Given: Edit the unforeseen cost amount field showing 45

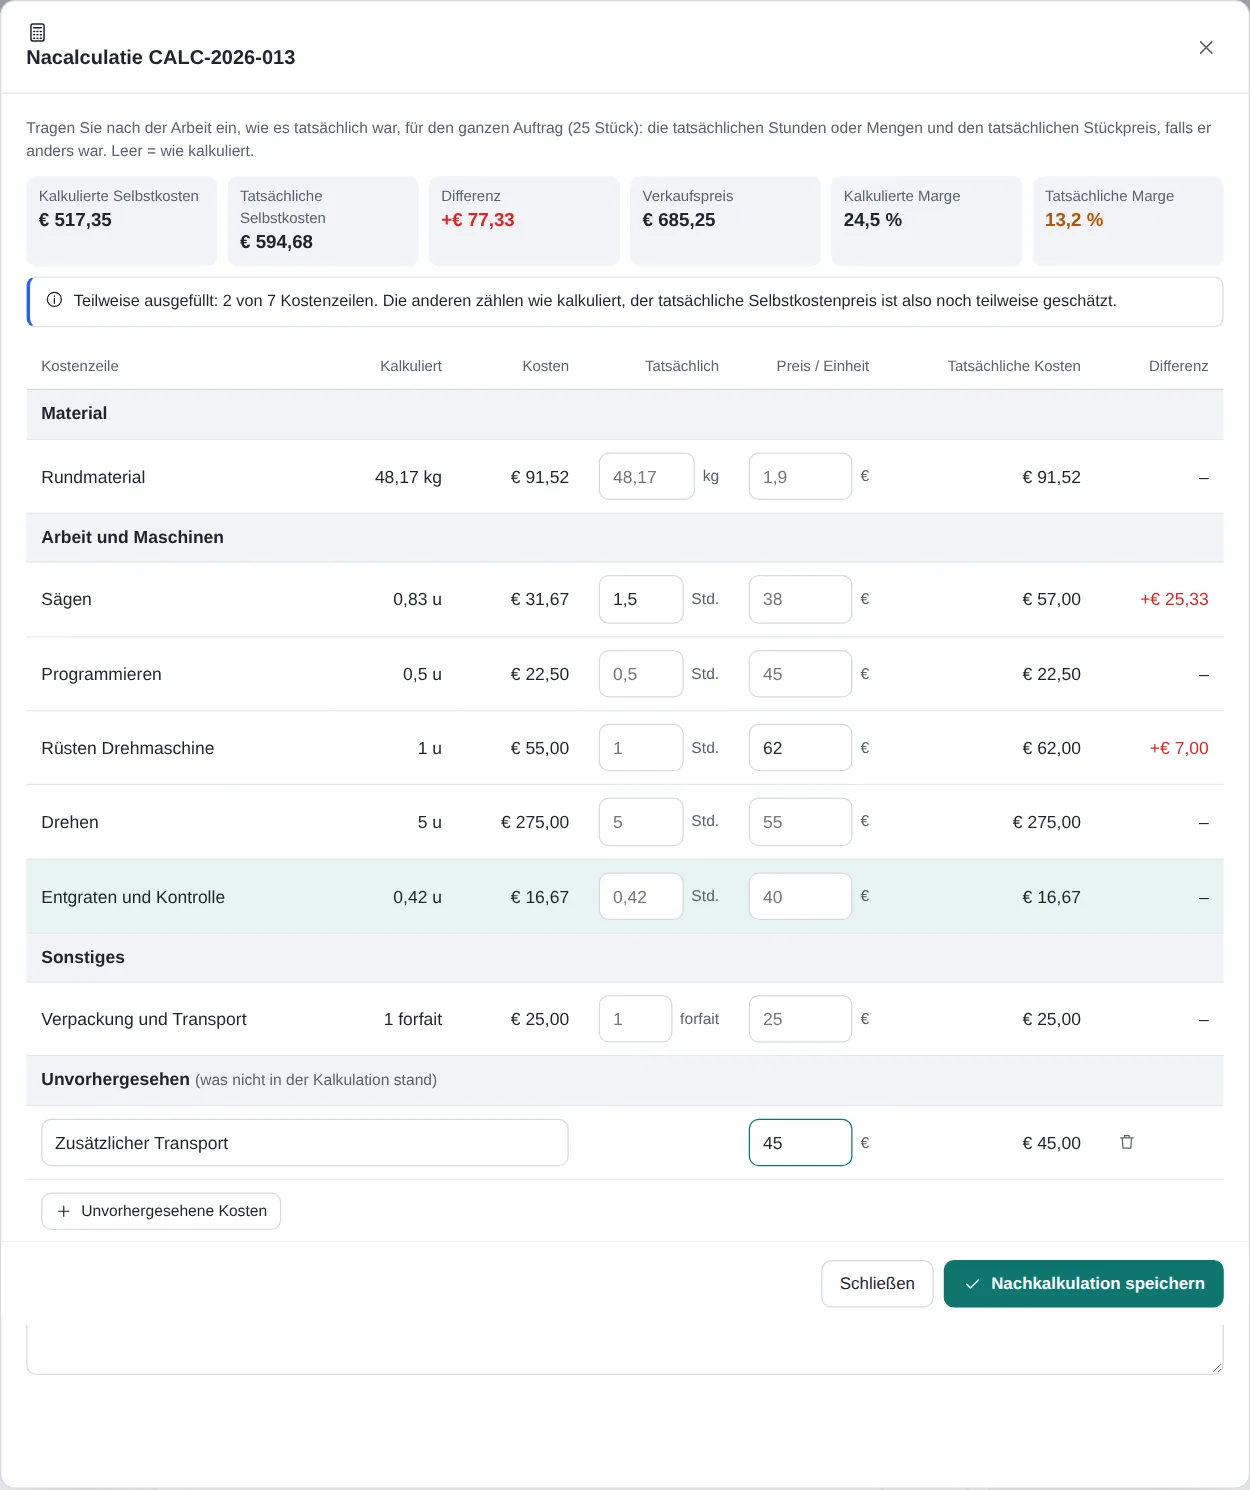Looking at the screenshot, I should [x=800, y=1143].
